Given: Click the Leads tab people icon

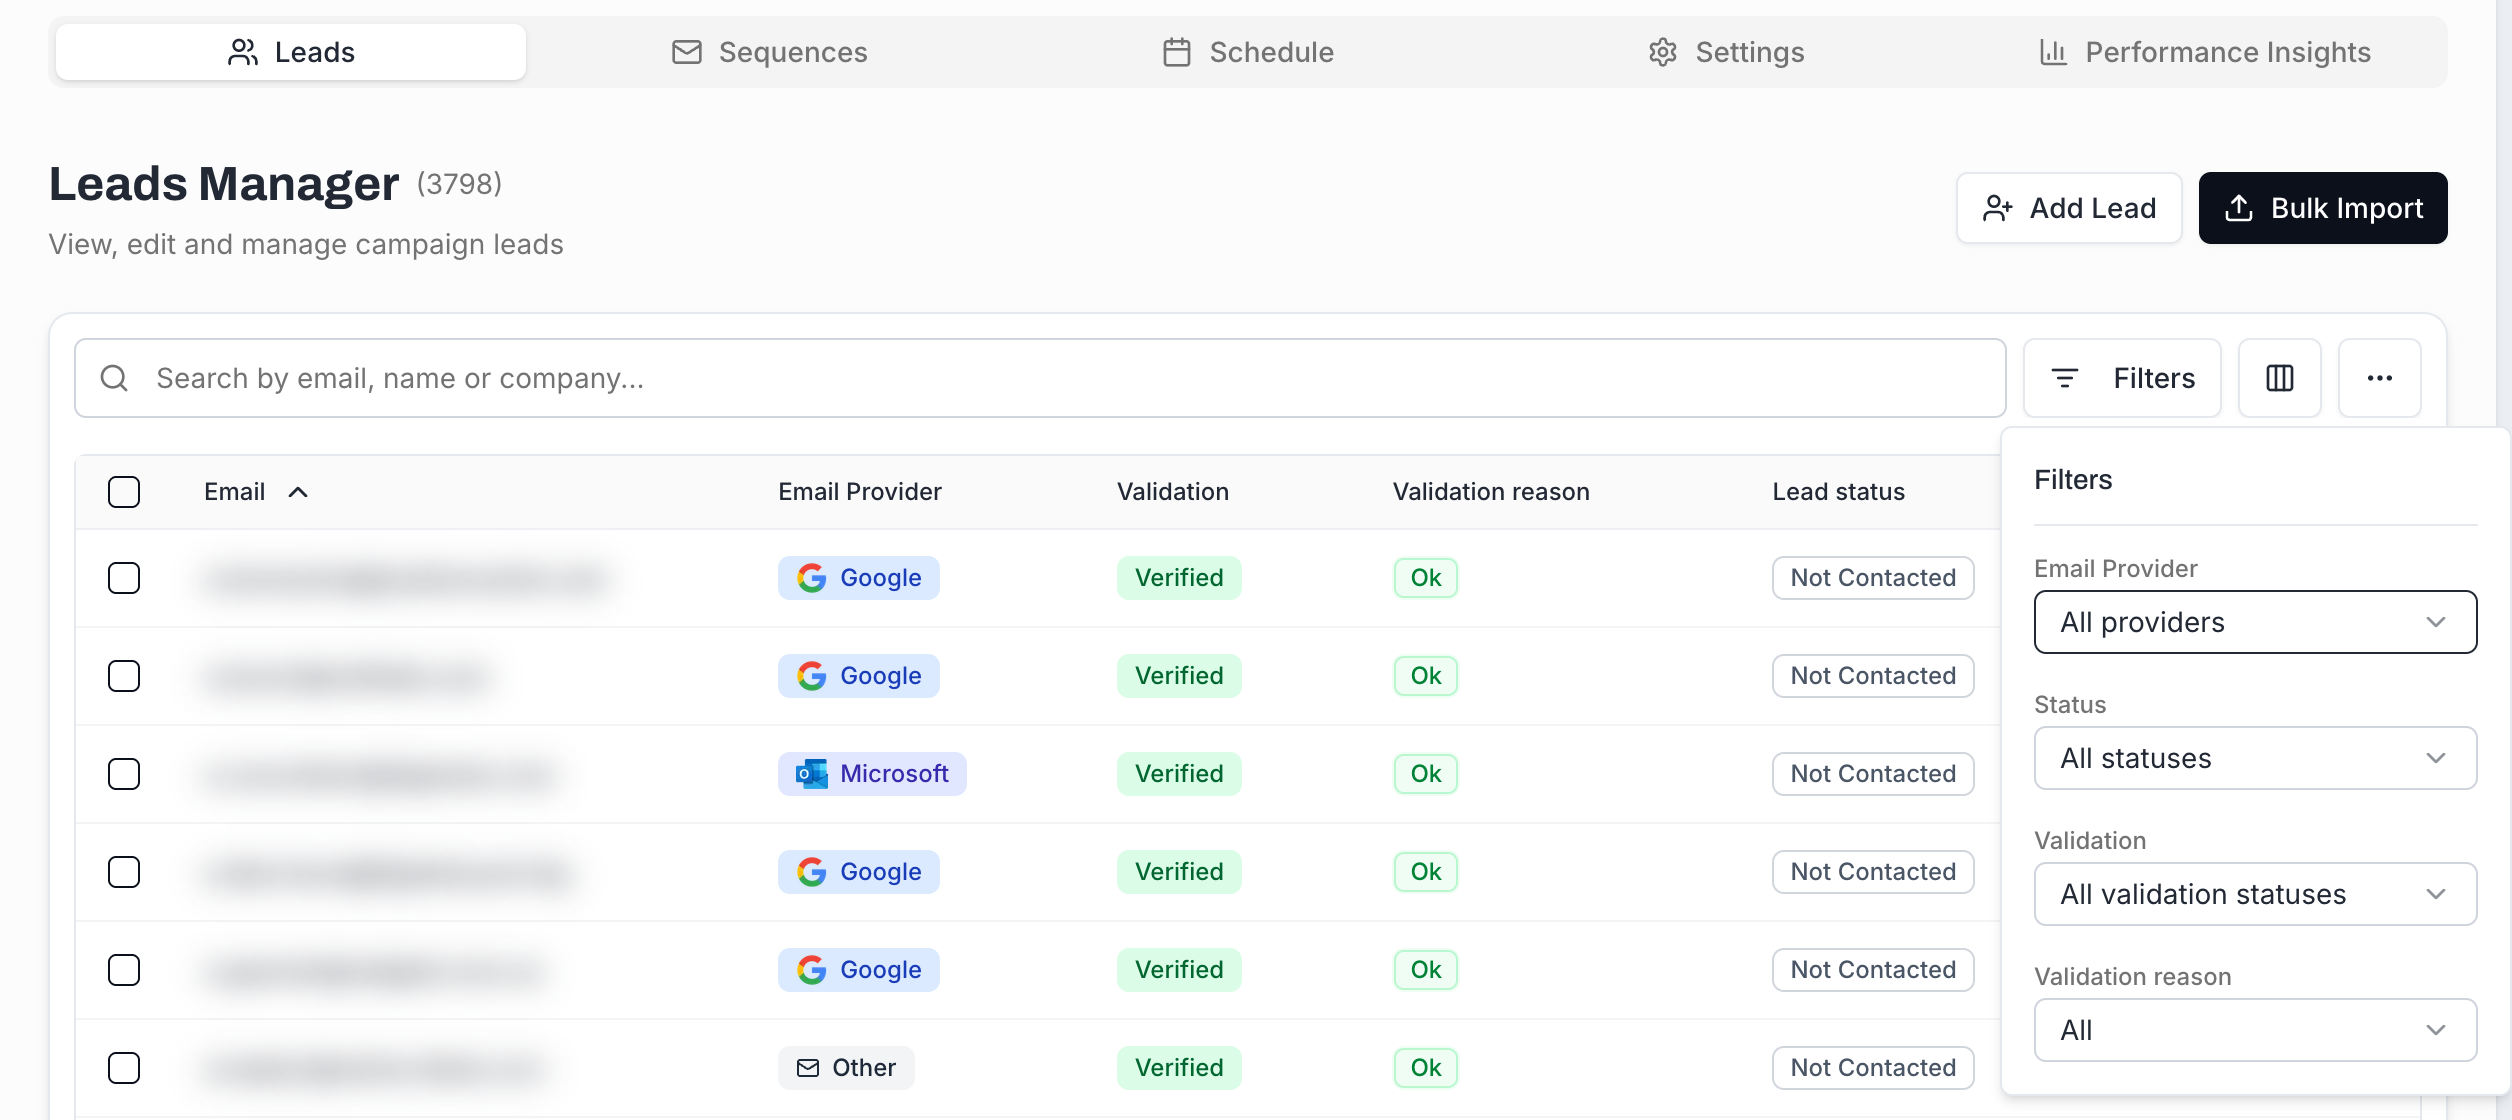Looking at the screenshot, I should point(243,52).
